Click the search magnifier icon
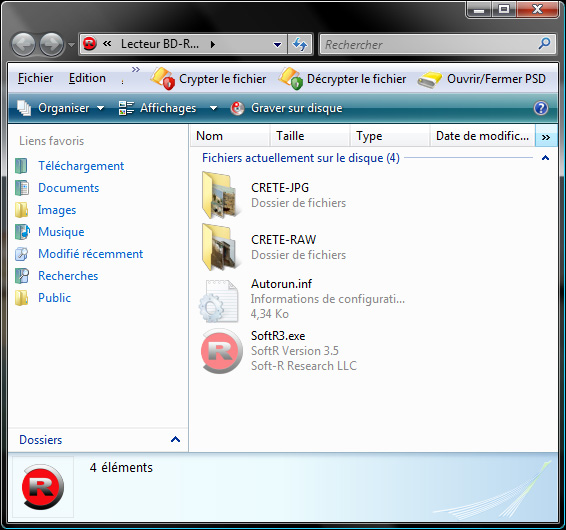Screen dimensions: 566x530 (x=544, y=44)
